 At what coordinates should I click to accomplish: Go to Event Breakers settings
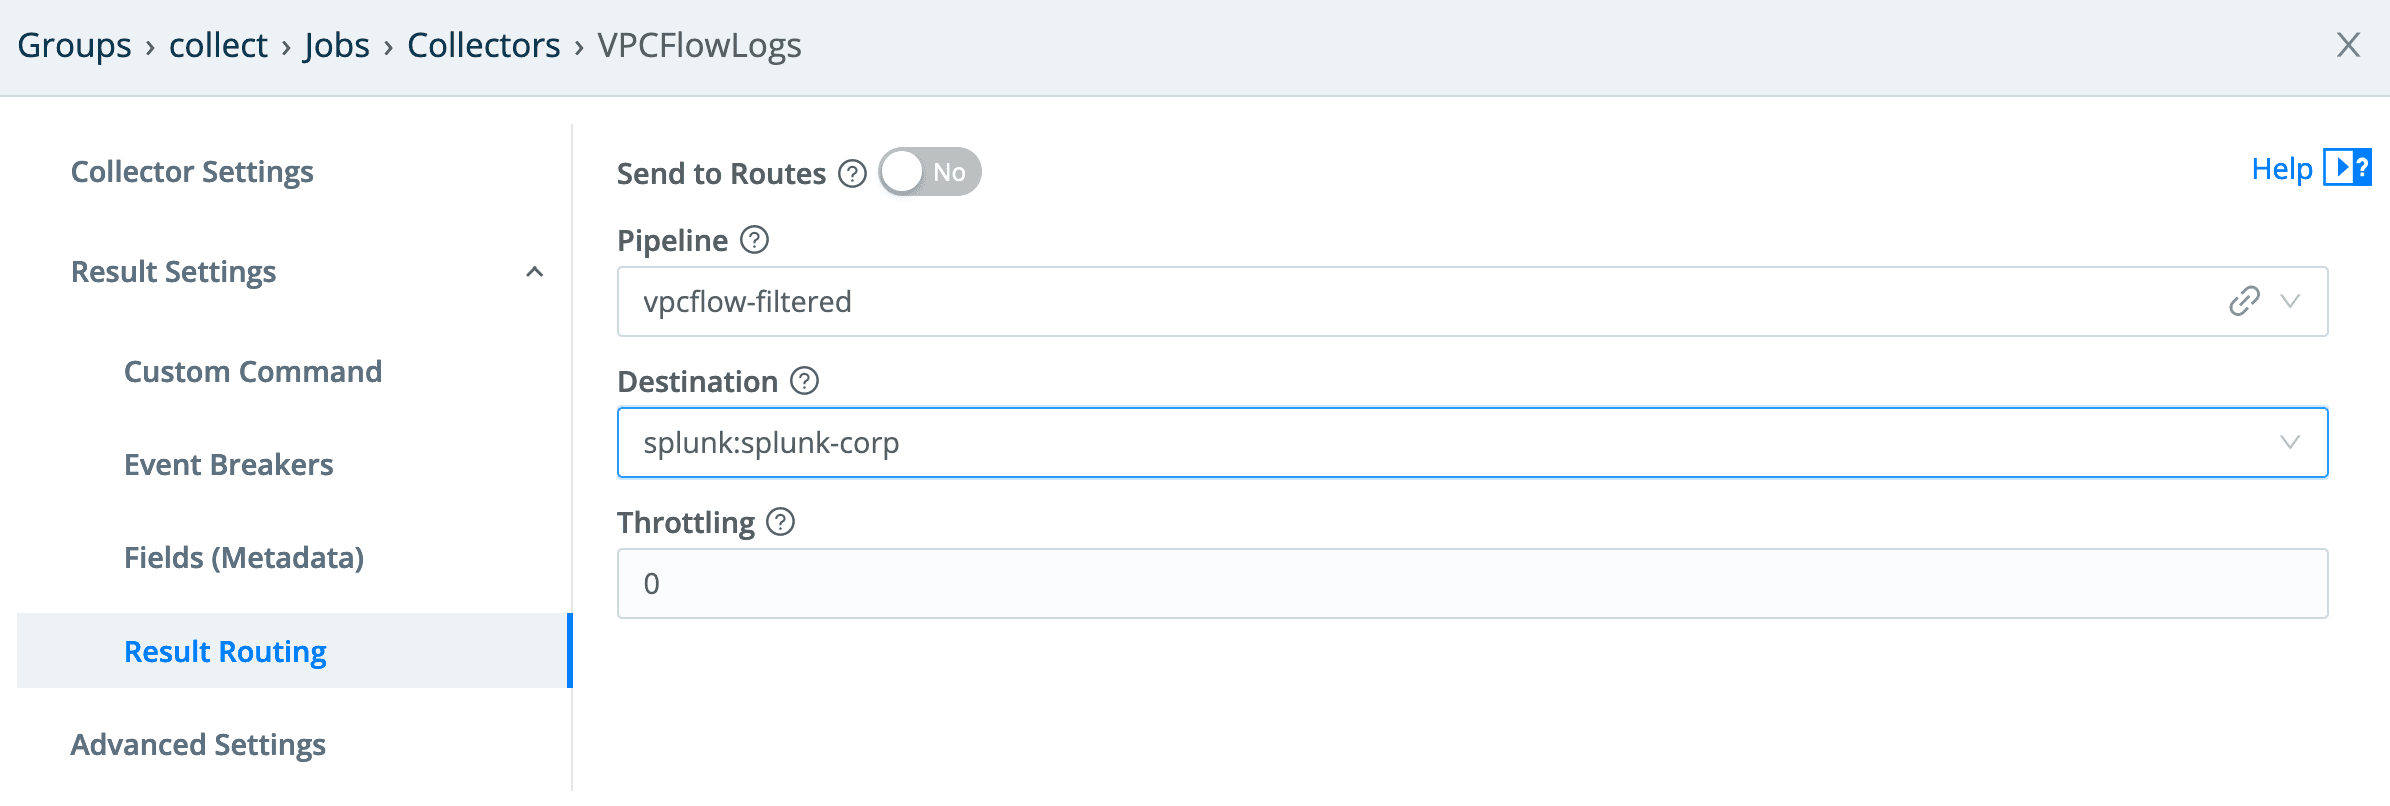[x=229, y=465]
